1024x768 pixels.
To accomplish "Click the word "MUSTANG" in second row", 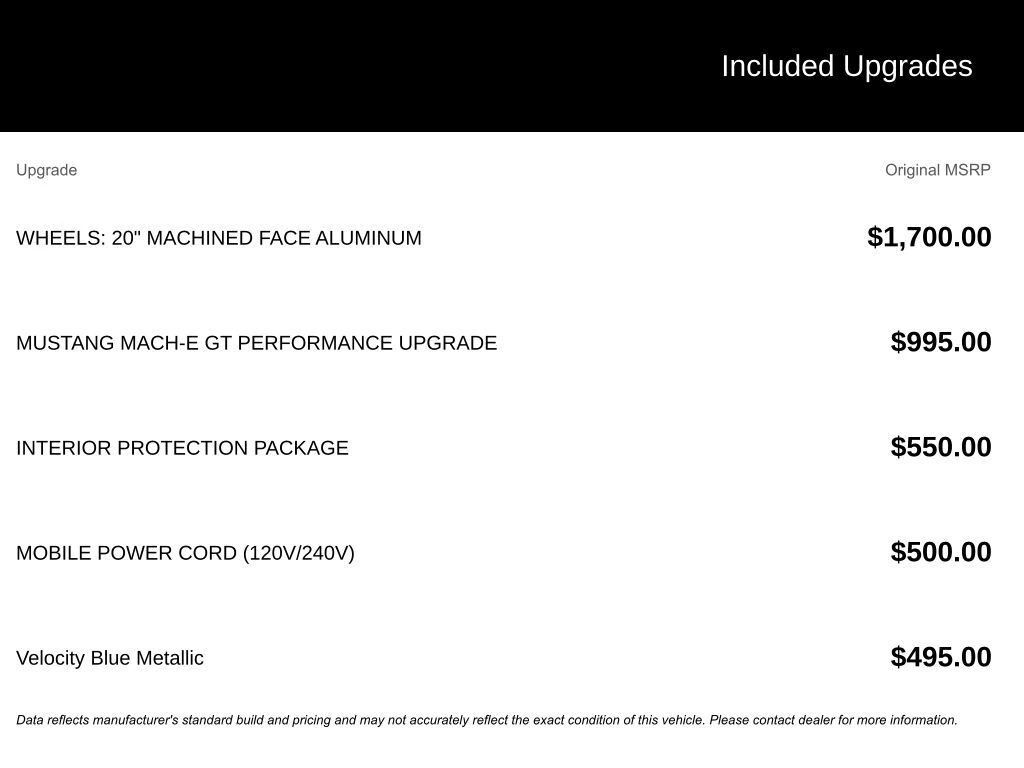I will [x=65, y=343].
